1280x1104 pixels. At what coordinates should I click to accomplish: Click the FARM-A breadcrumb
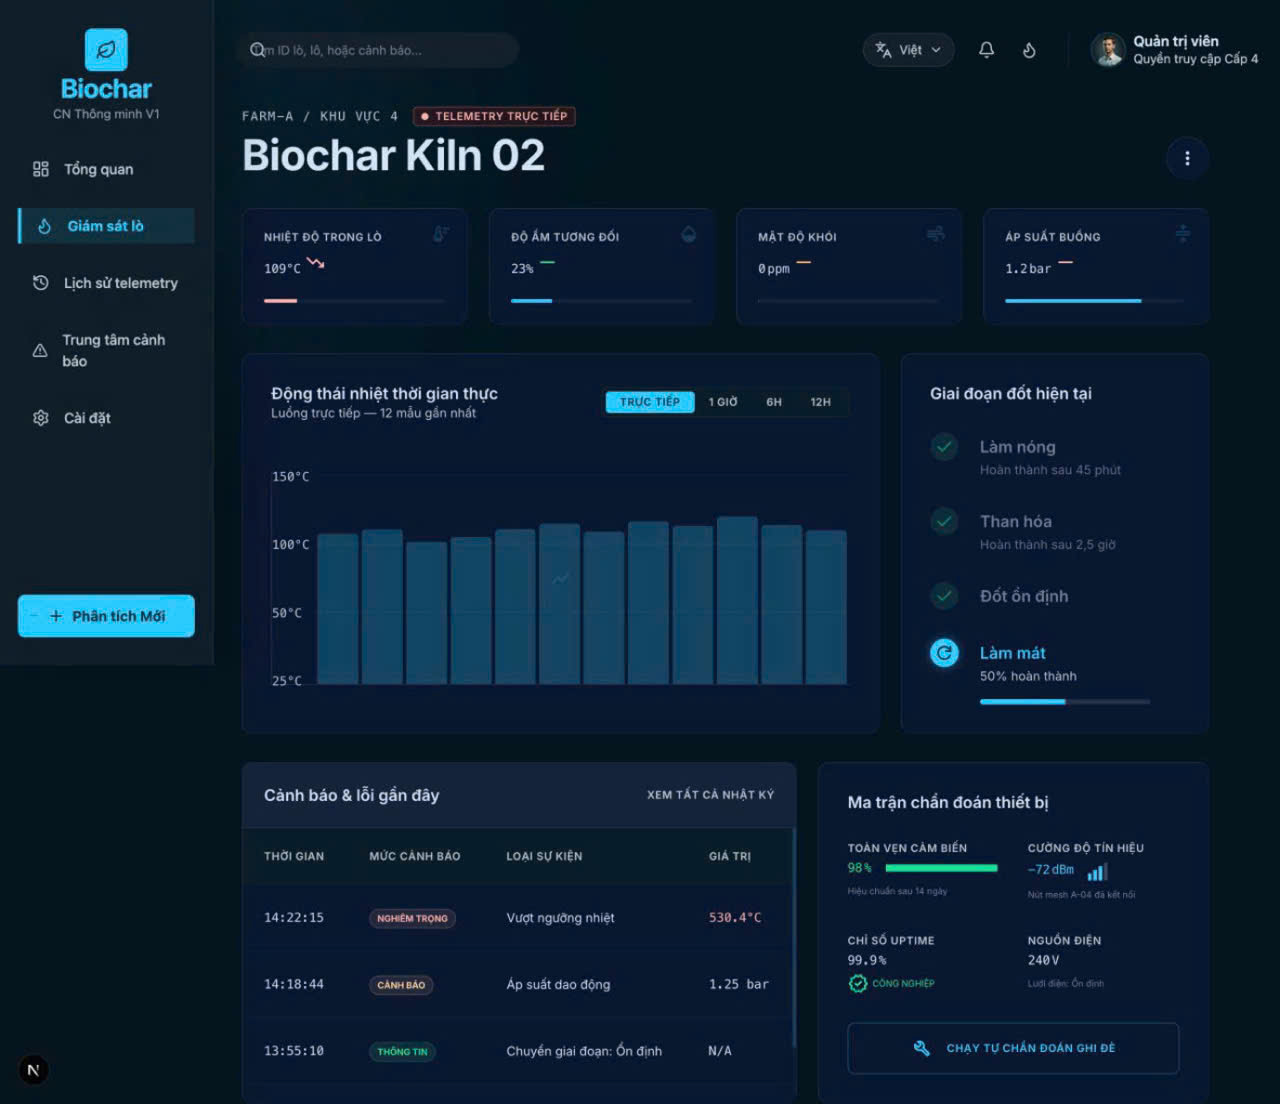tap(268, 116)
